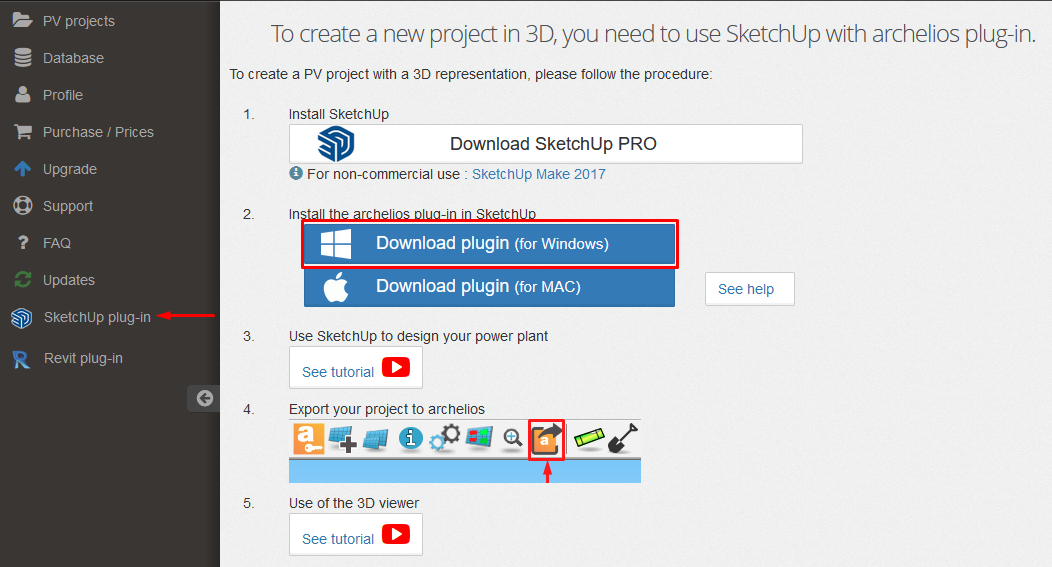Click the See help button
Screen dimensions: 1052x567
tap(749, 289)
